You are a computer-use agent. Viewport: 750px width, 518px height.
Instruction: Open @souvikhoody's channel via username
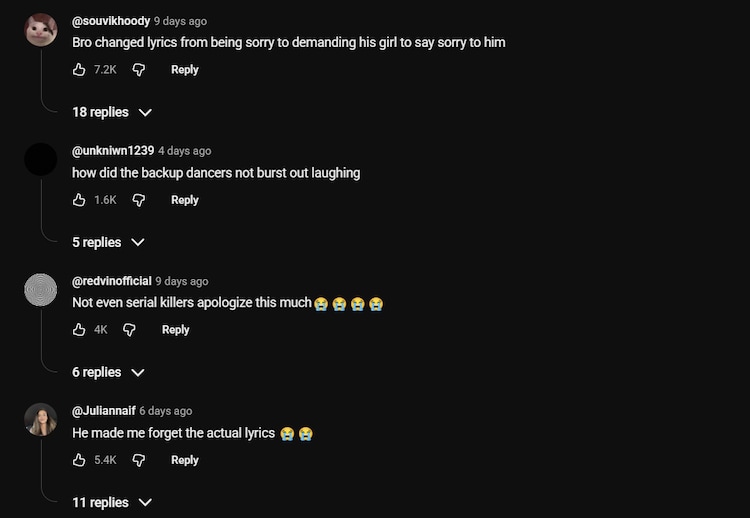tap(111, 21)
